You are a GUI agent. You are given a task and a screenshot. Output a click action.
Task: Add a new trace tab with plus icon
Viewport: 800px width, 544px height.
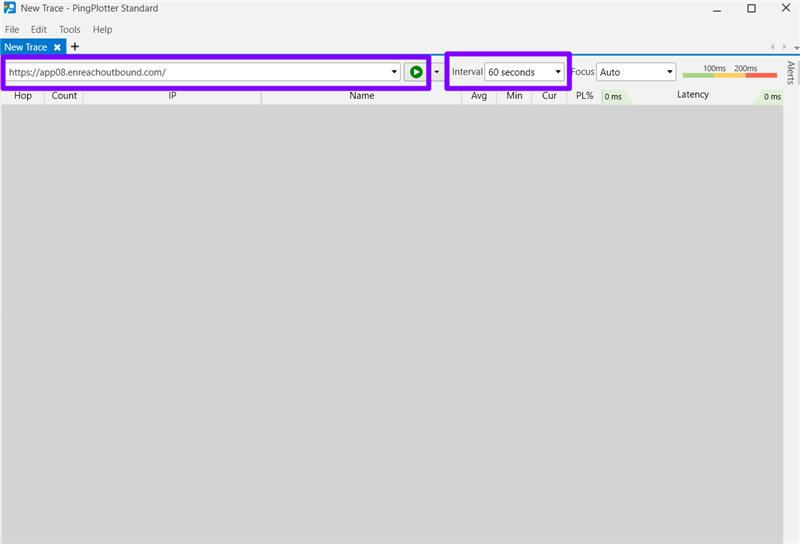[x=75, y=47]
